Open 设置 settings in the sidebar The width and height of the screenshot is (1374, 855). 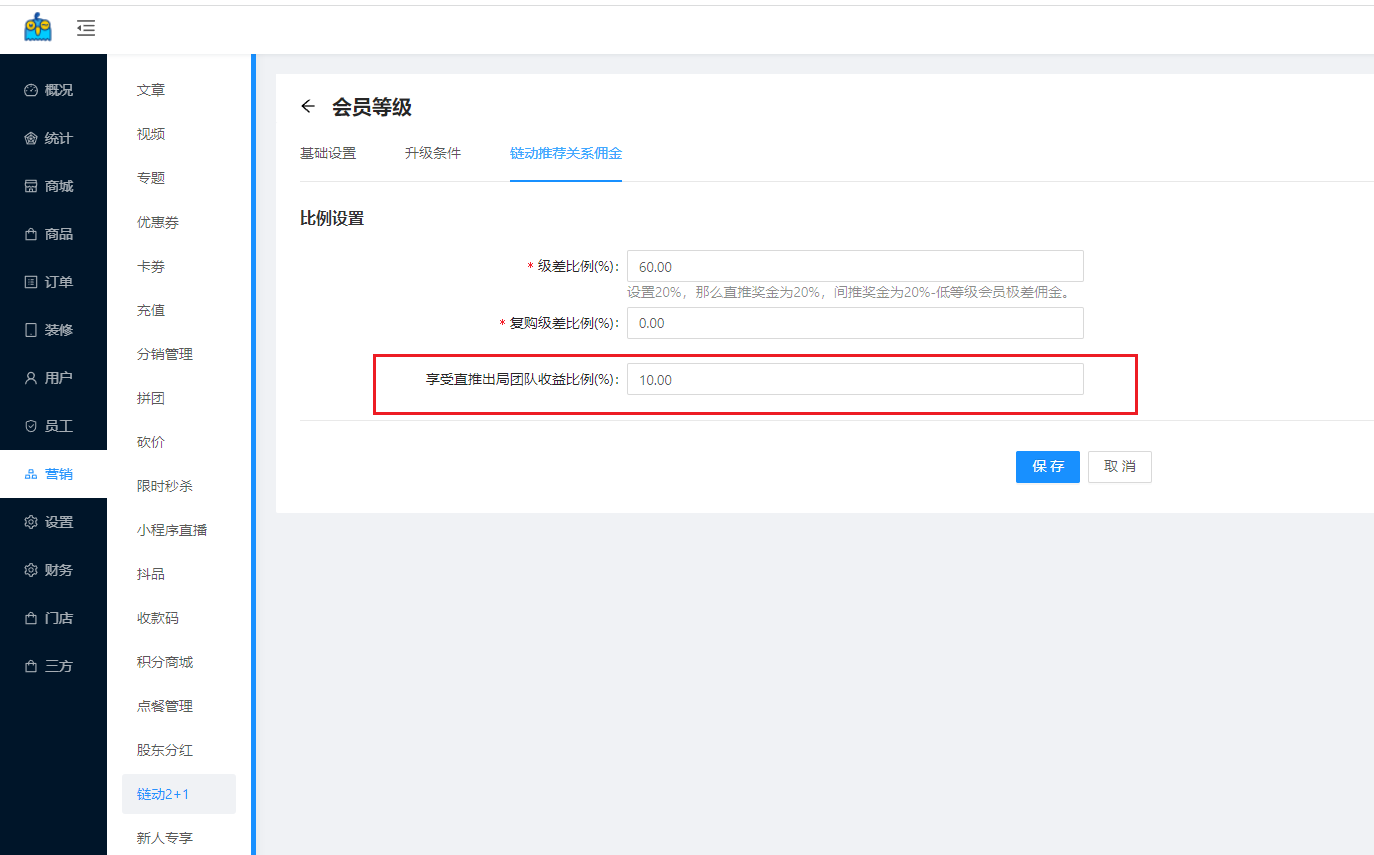pyautogui.click(x=52, y=522)
